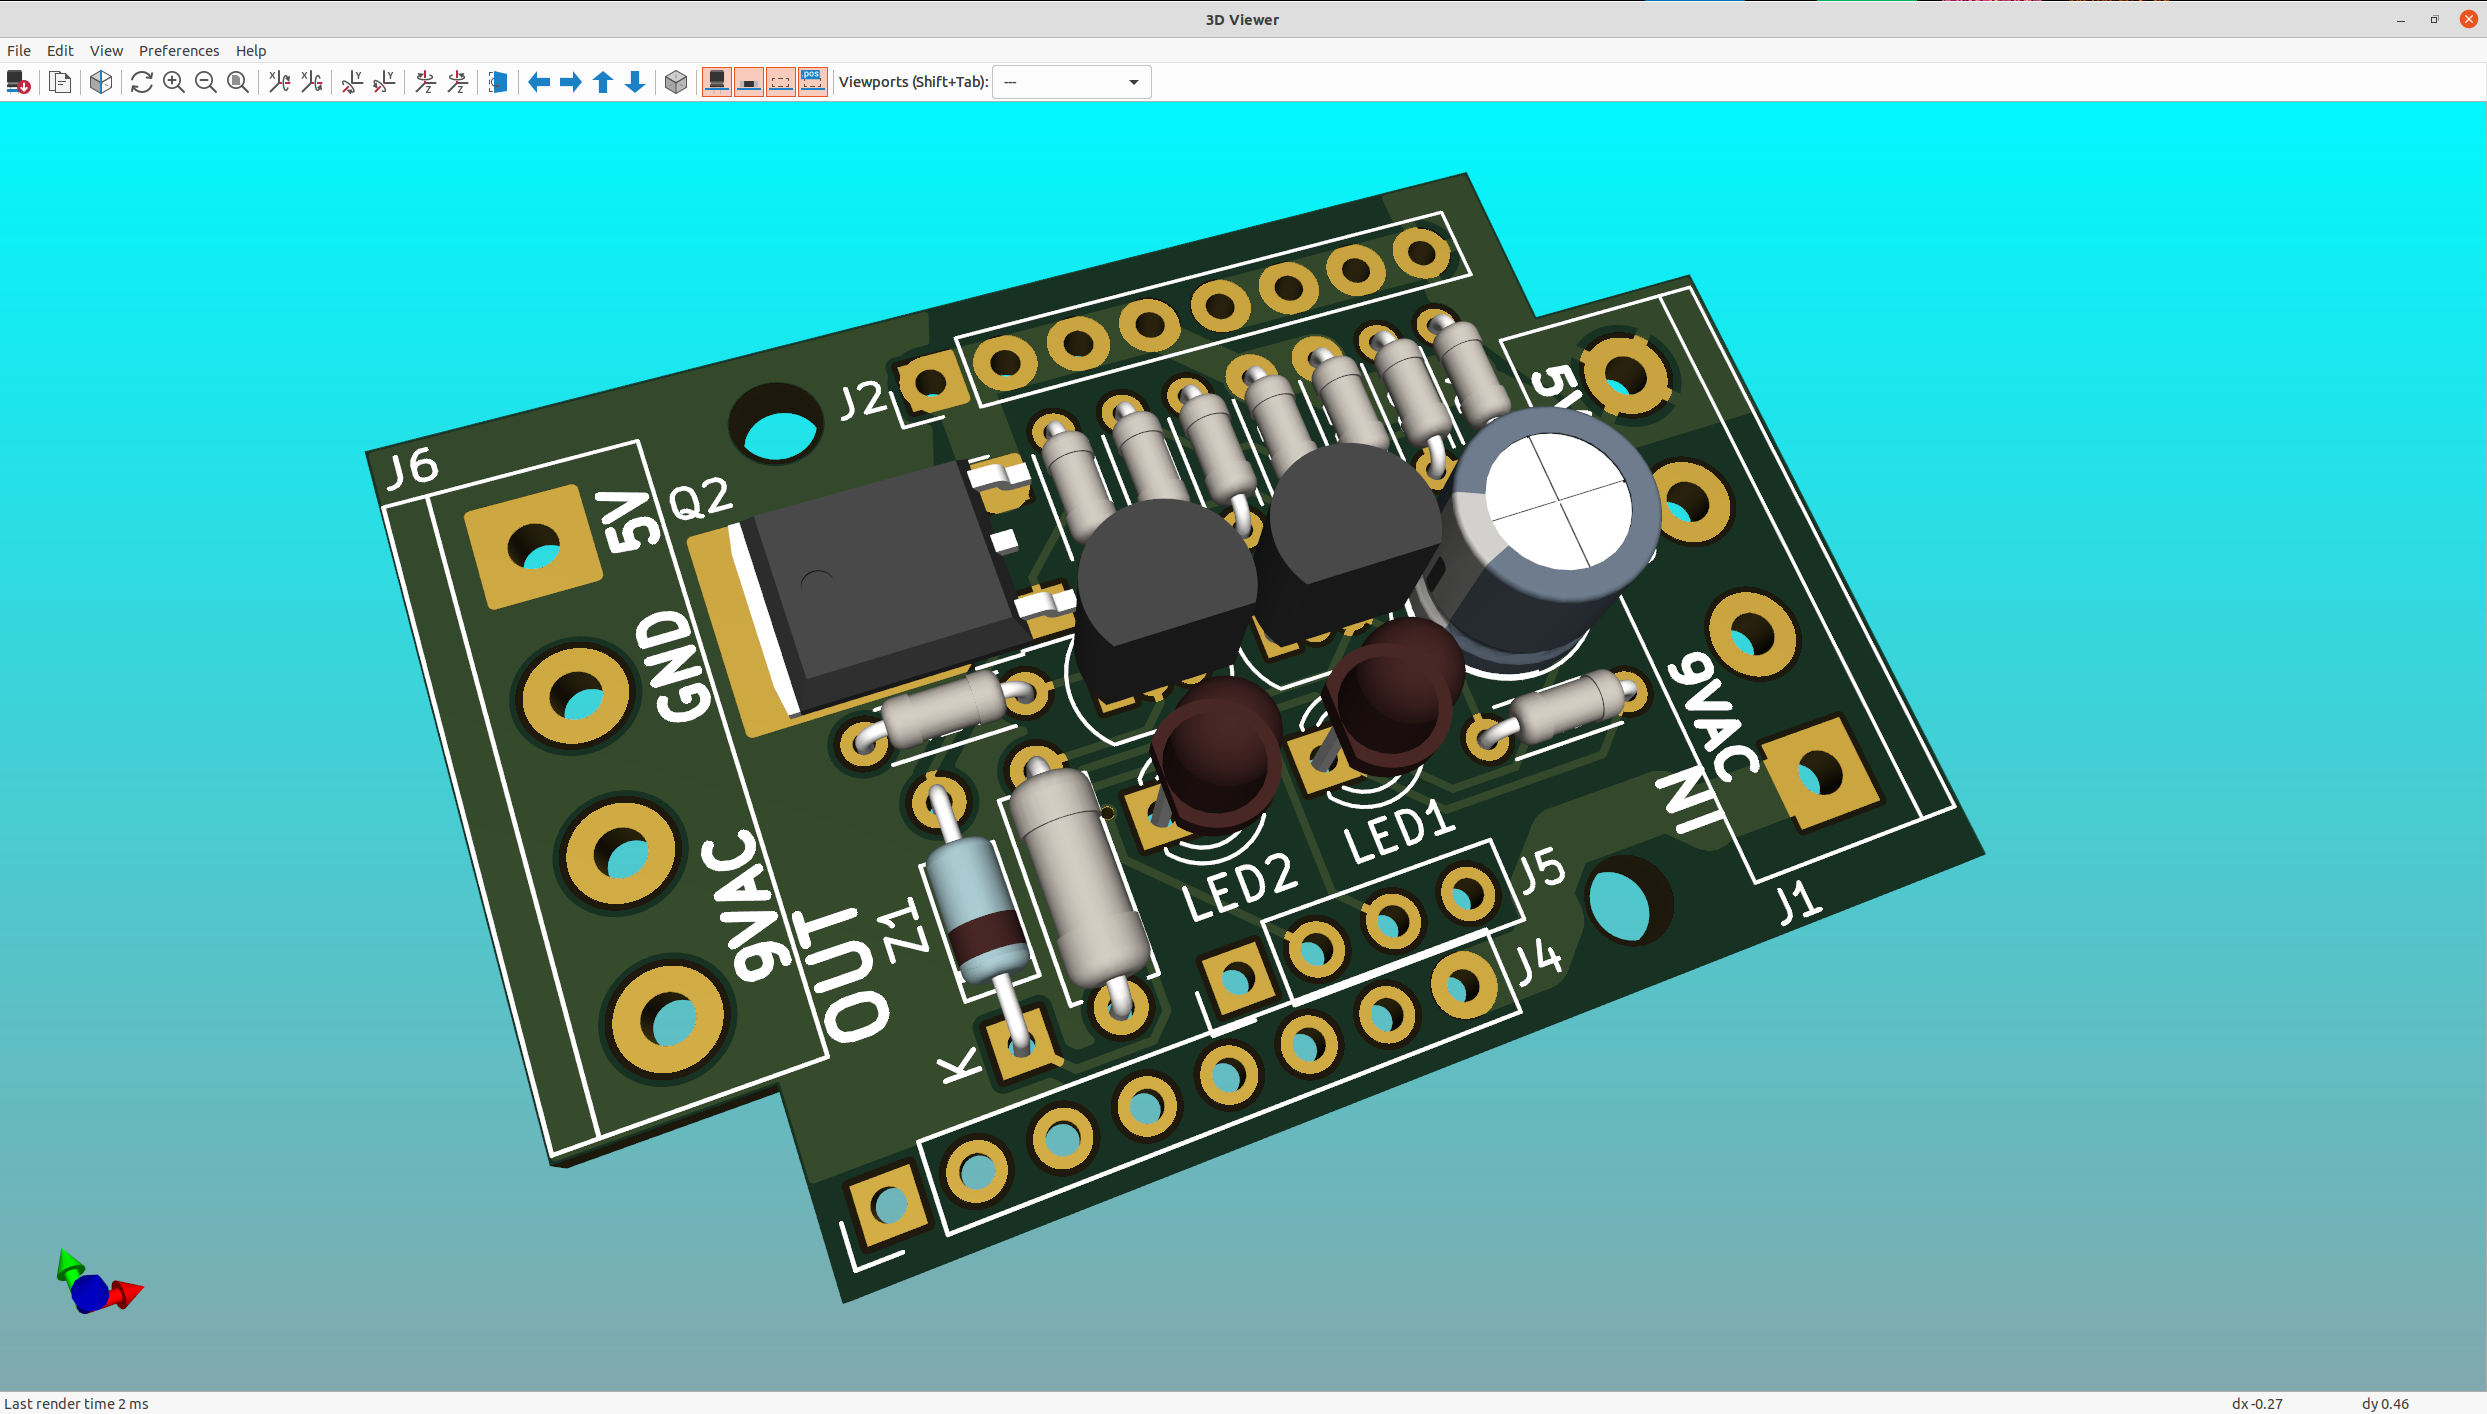Toggle not-in-position-file models display
The image size is (2487, 1414).
[x=813, y=82]
